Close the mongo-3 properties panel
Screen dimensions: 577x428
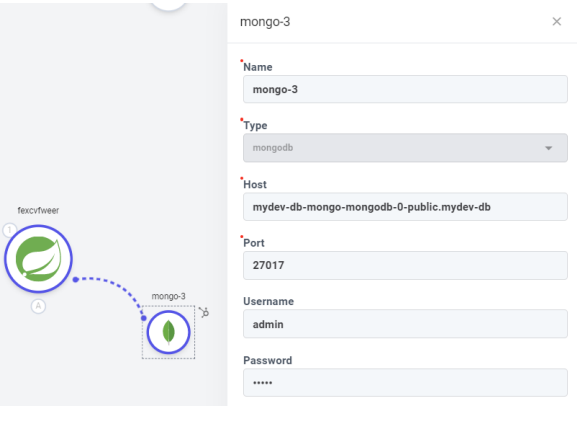click(x=557, y=21)
